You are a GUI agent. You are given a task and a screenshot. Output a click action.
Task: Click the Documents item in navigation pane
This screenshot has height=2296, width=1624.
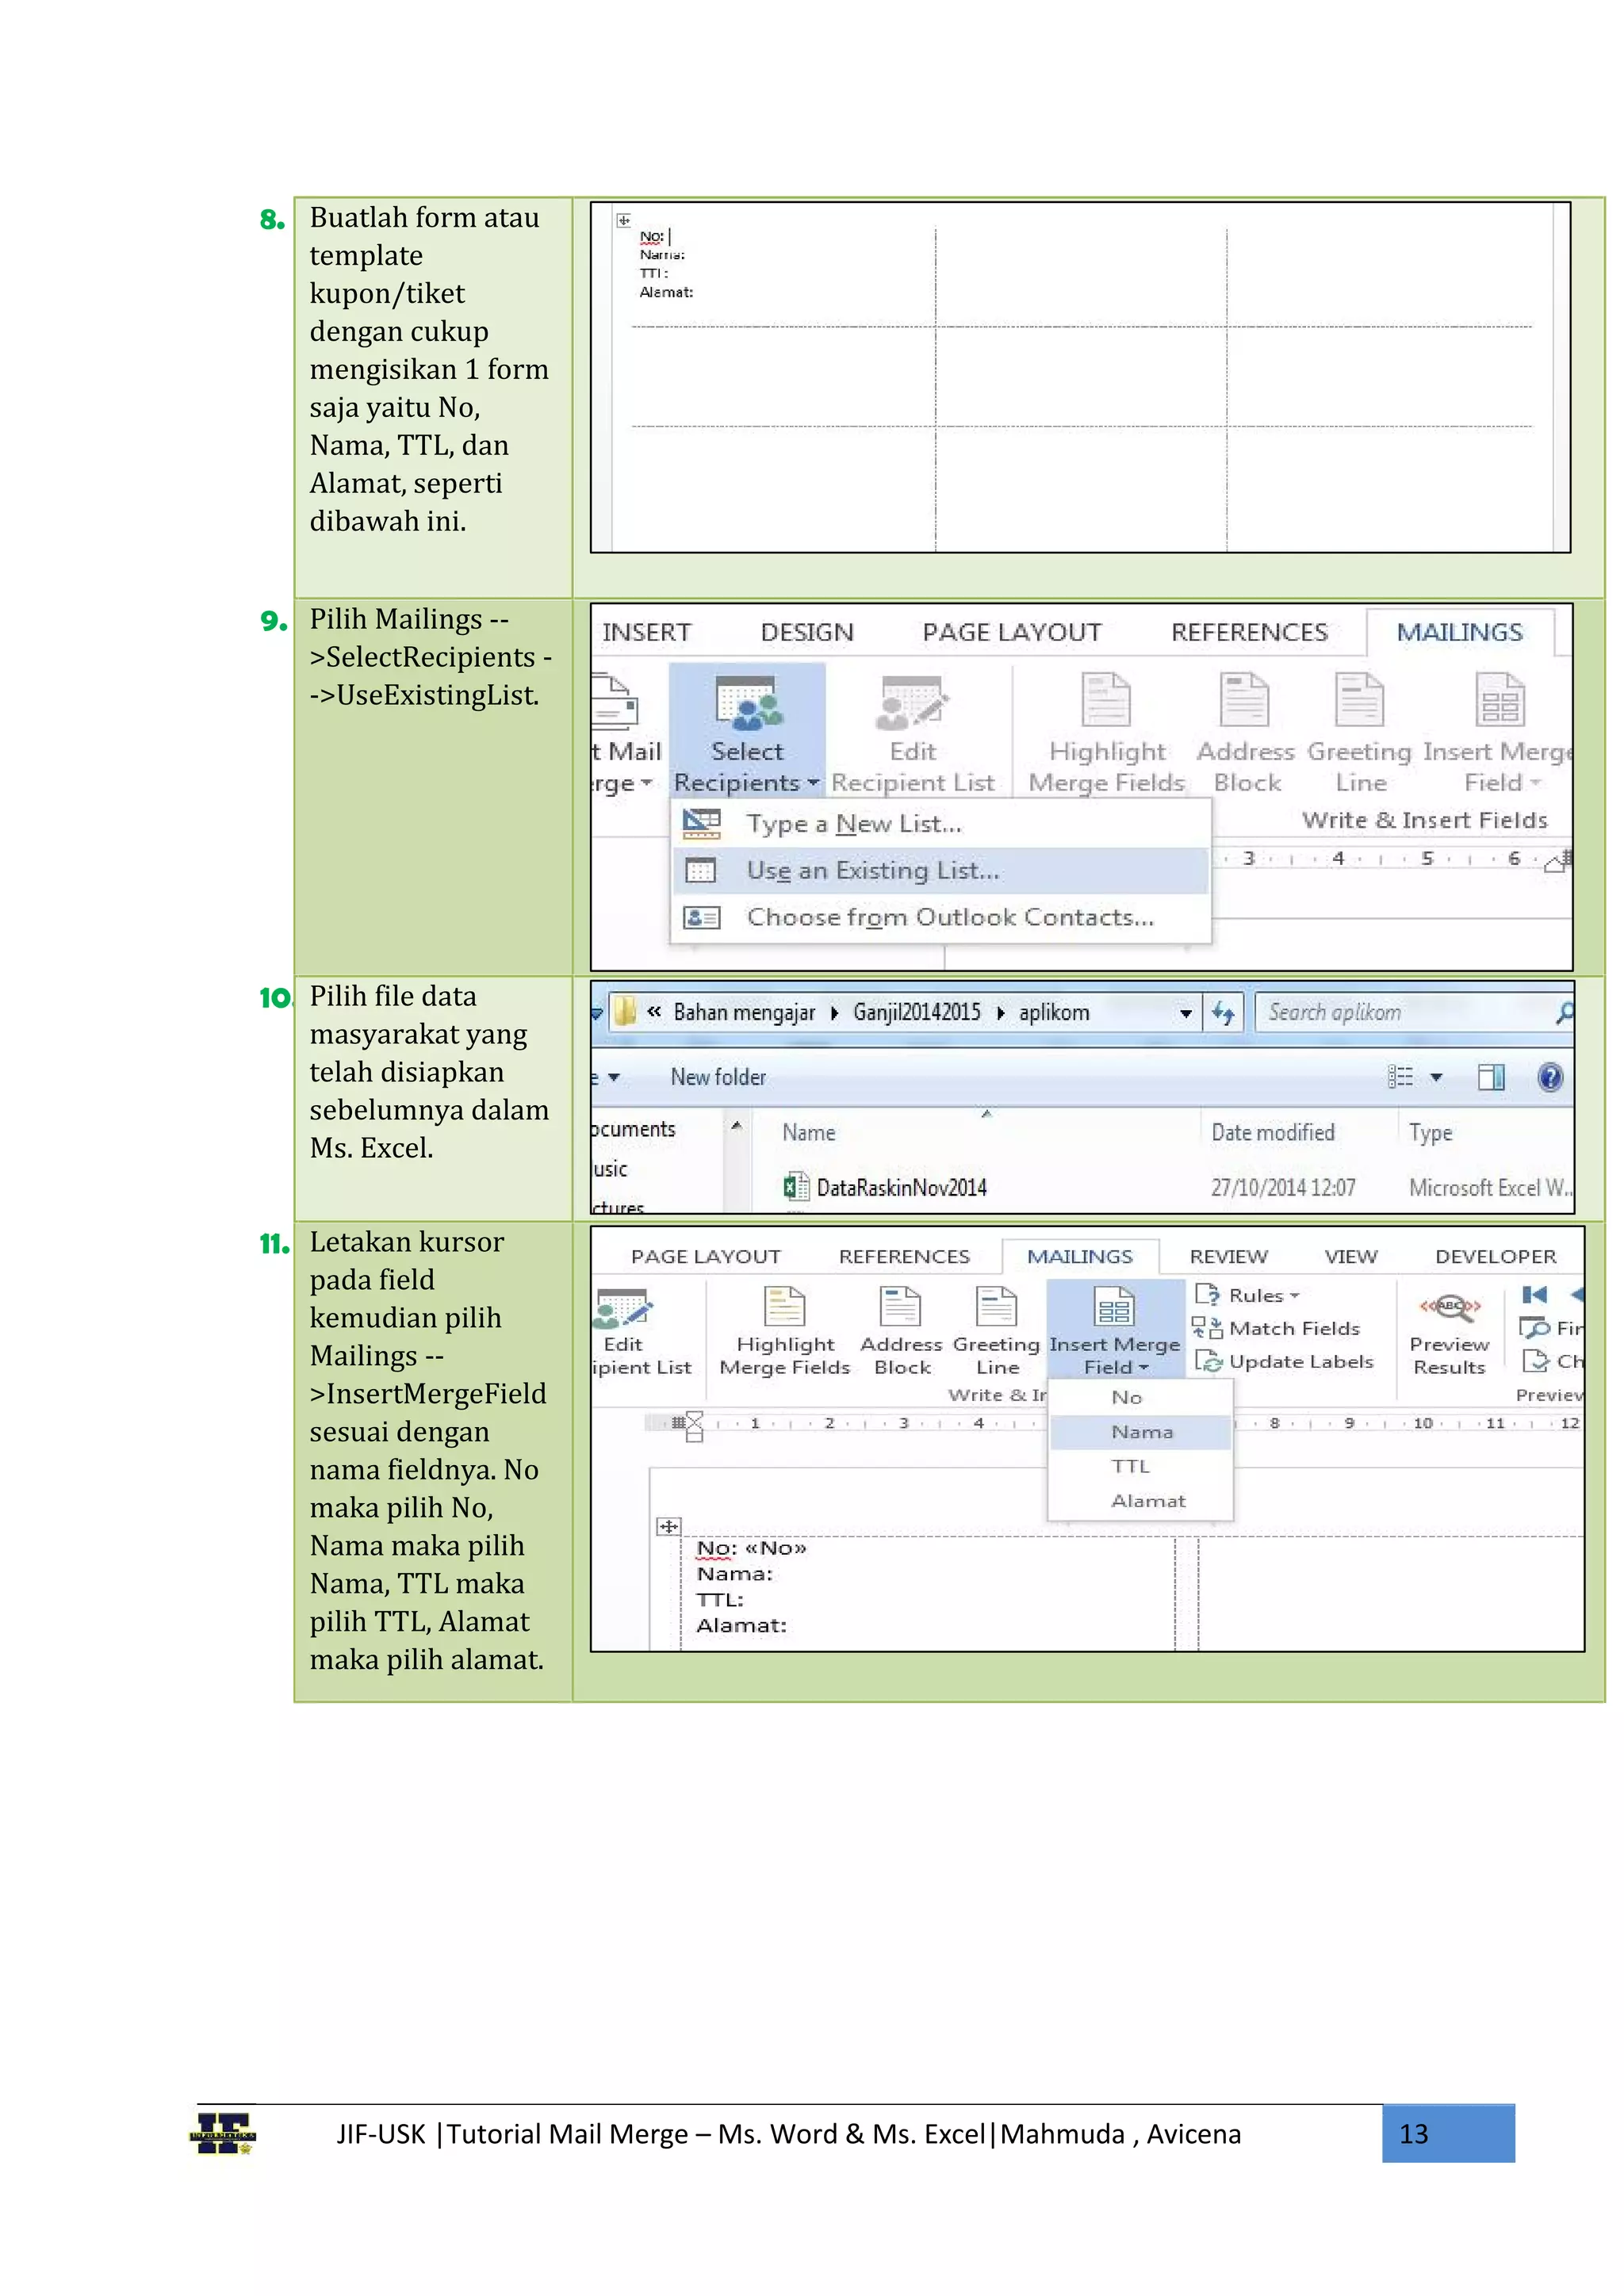click(x=634, y=1129)
